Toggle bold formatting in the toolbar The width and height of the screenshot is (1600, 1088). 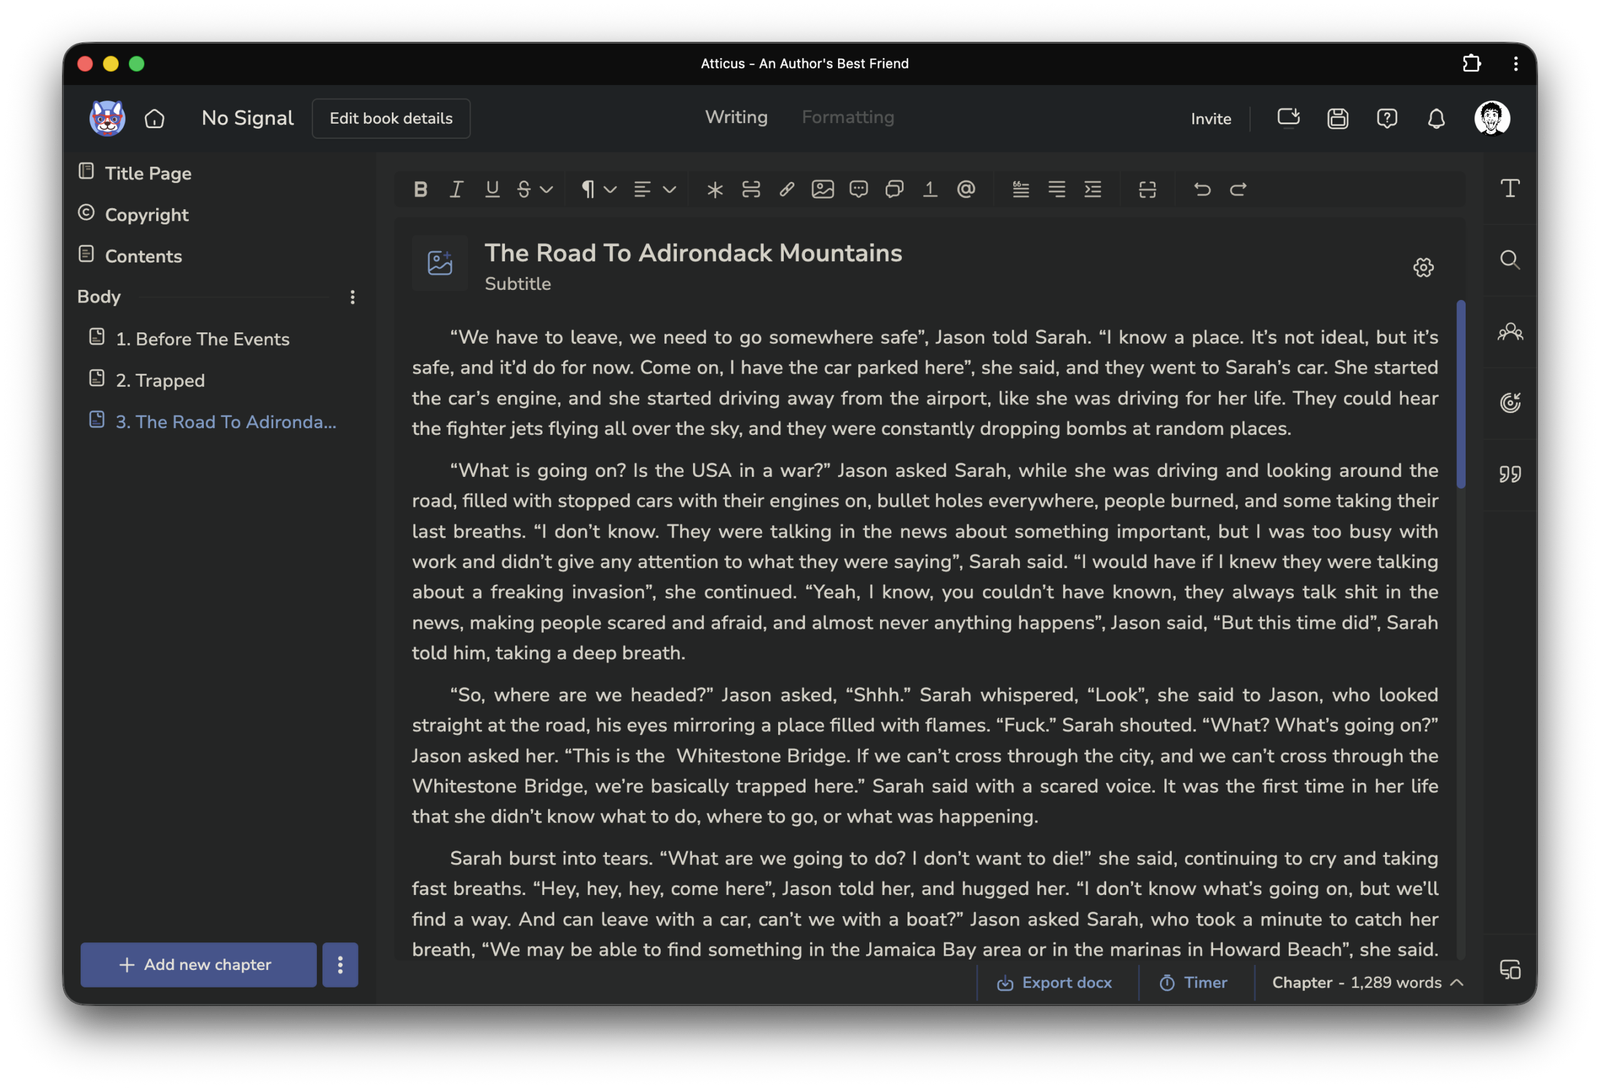click(421, 189)
